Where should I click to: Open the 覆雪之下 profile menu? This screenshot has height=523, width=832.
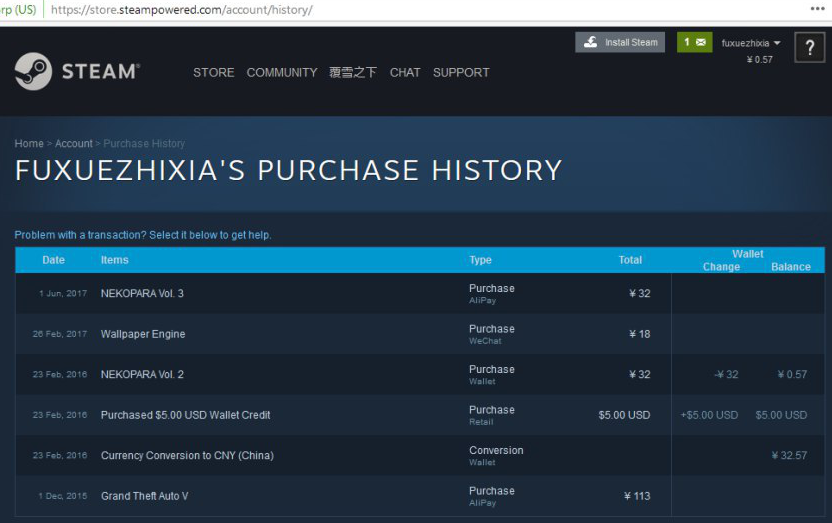[x=353, y=72]
